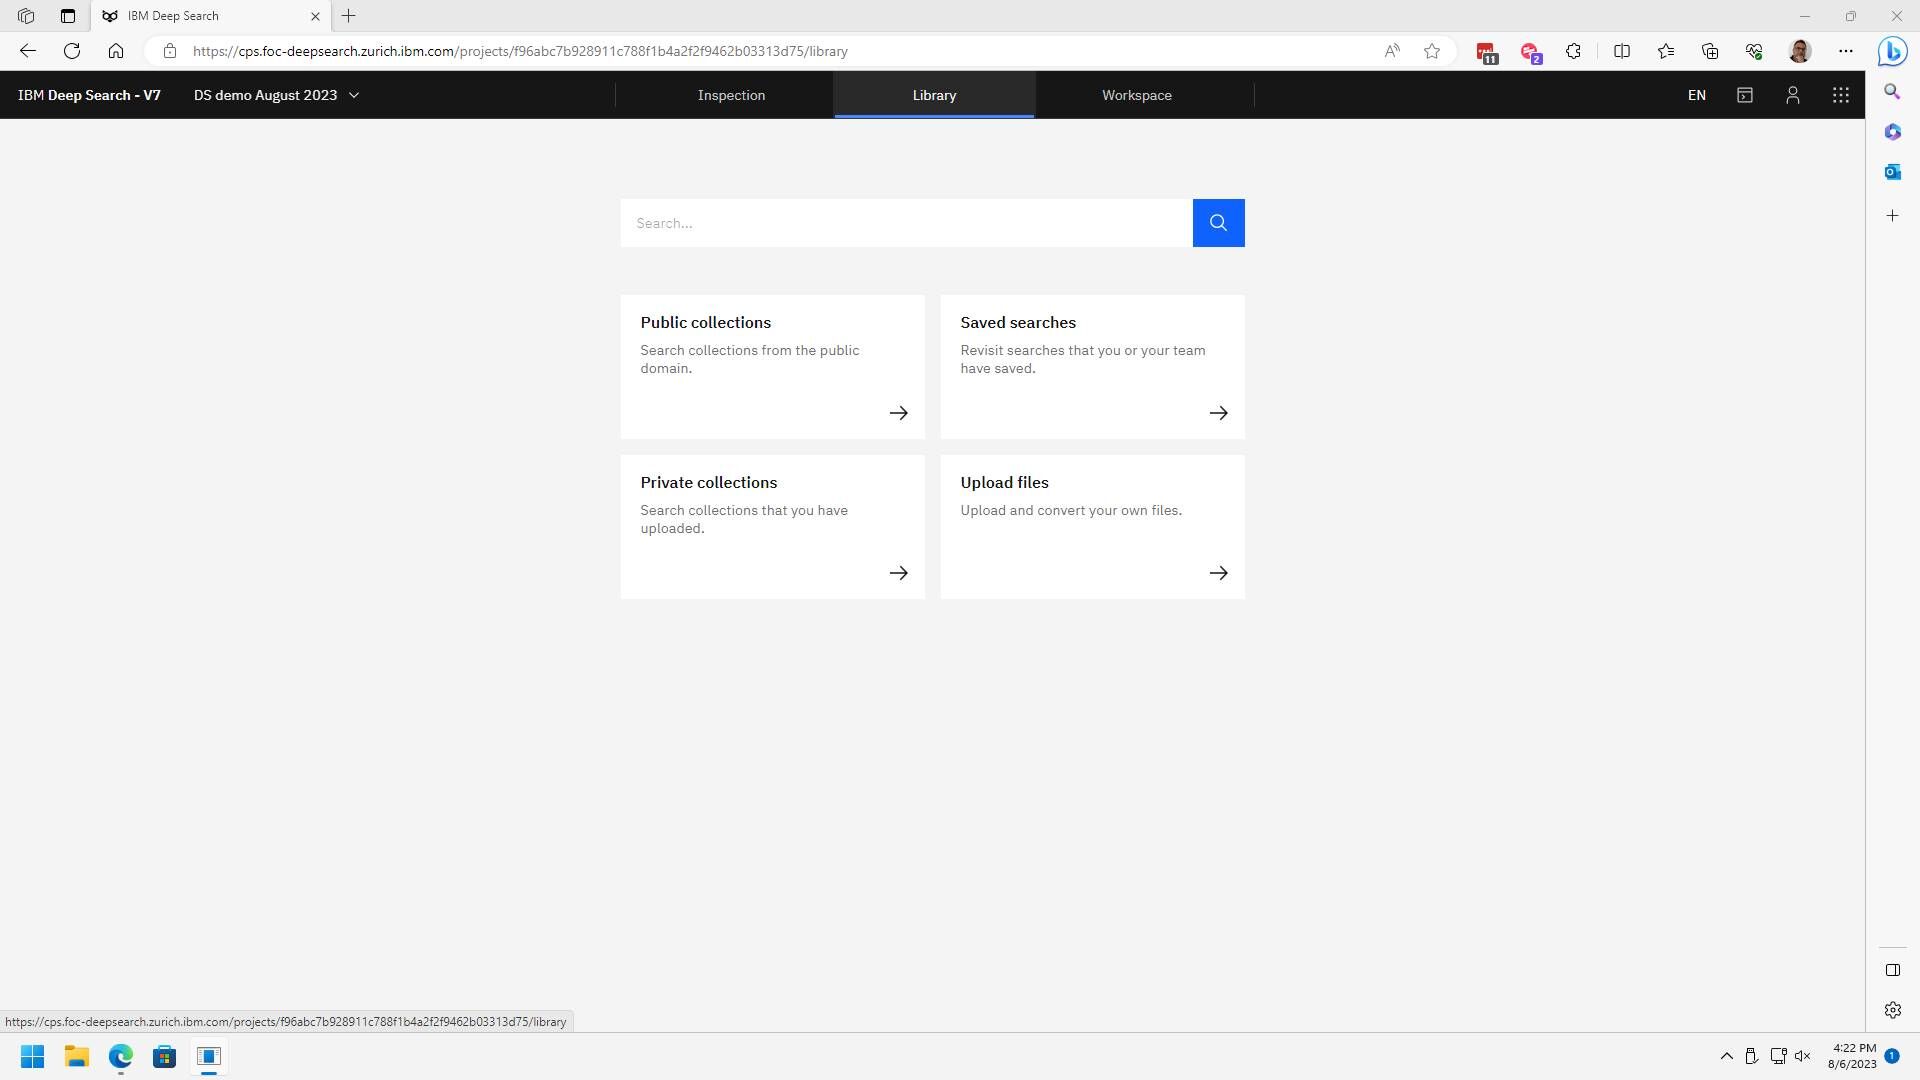Show hidden system tray icons
Viewport: 1920px width, 1080px height.
pos(1726,1056)
